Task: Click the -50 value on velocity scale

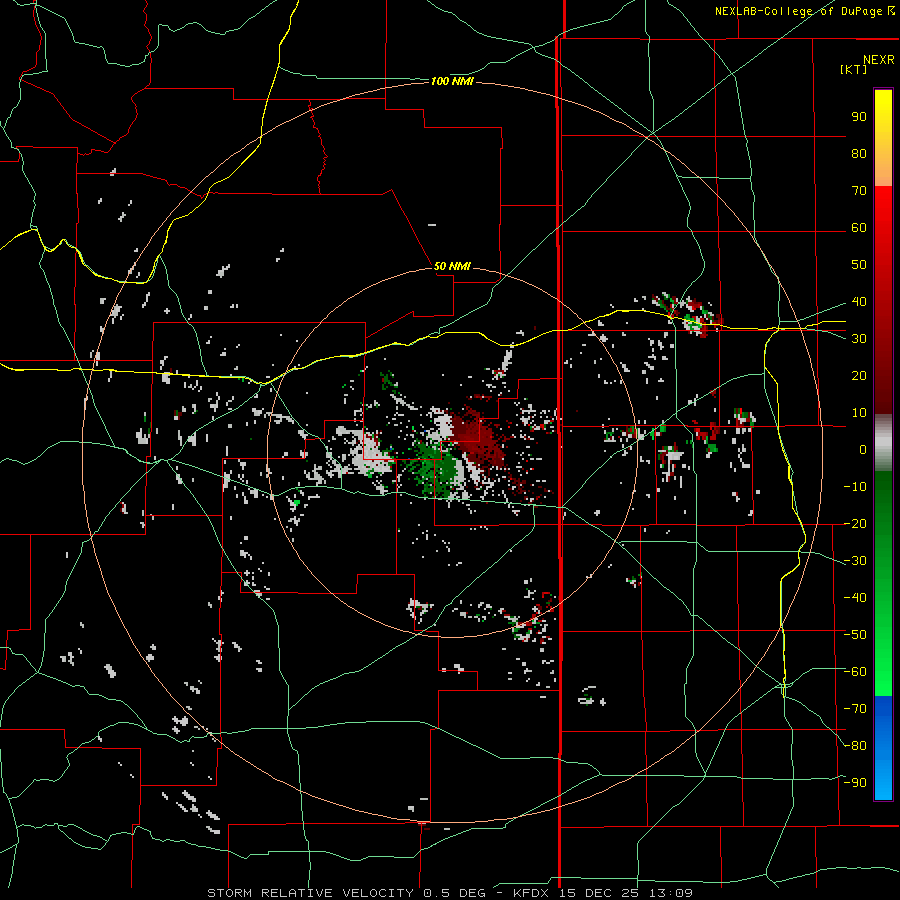Action: pos(855,634)
